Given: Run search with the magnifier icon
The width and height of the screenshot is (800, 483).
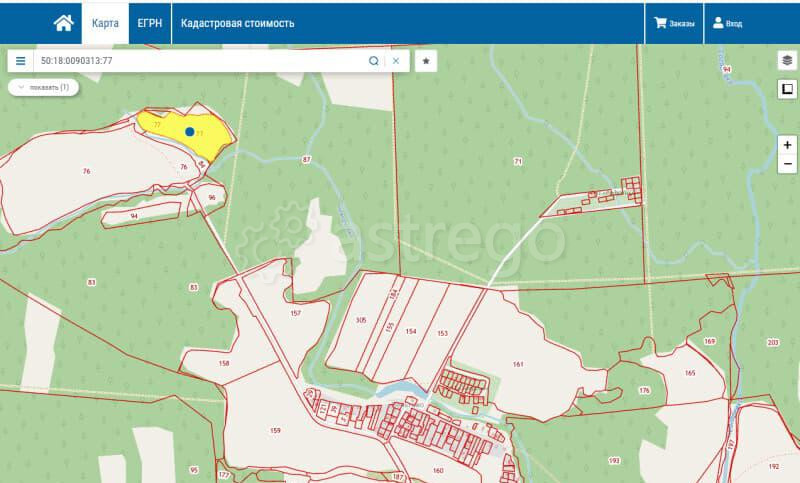Looking at the screenshot, I should 374,61.
